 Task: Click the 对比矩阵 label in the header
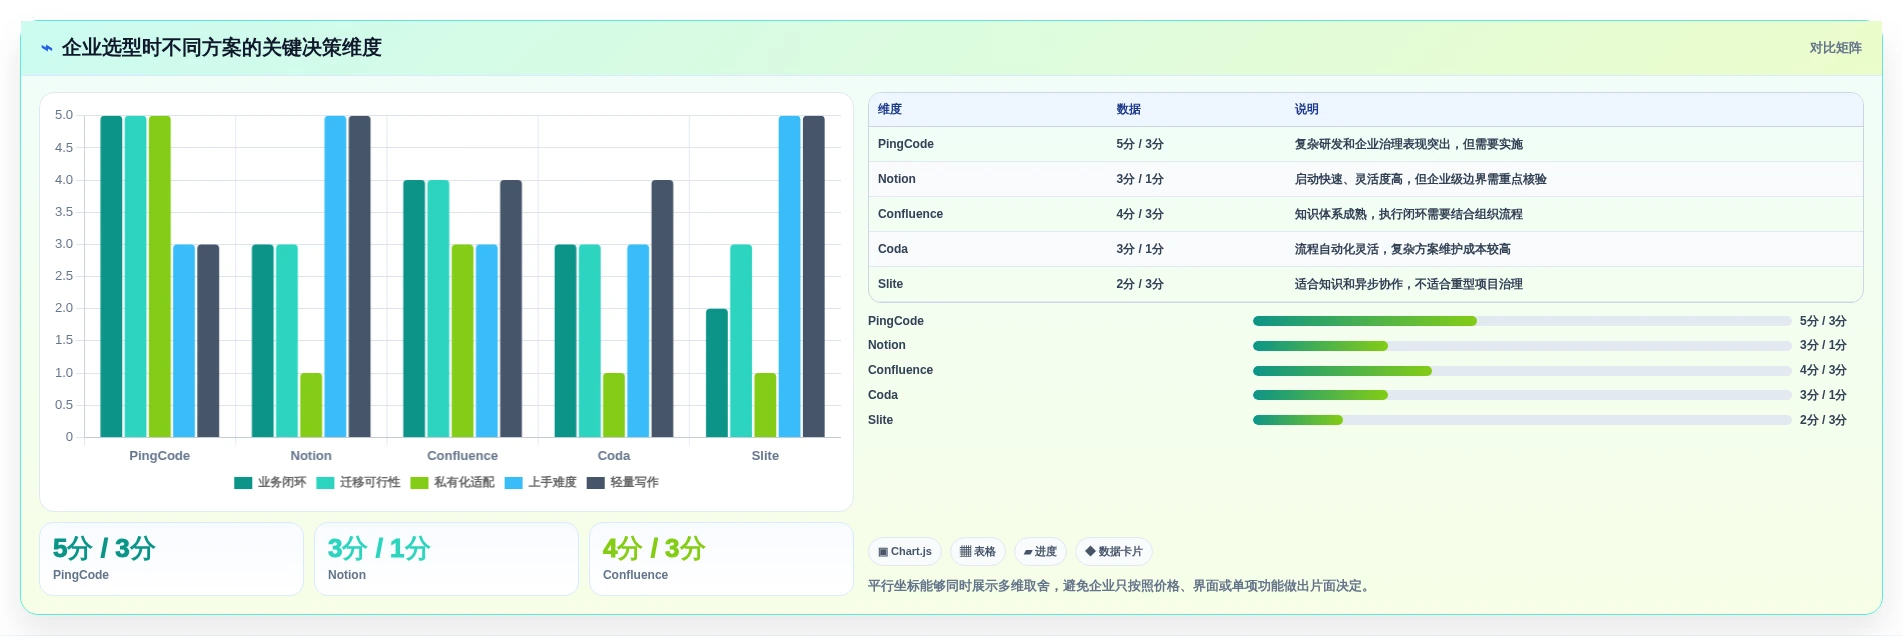click(x=1835, y=48)
